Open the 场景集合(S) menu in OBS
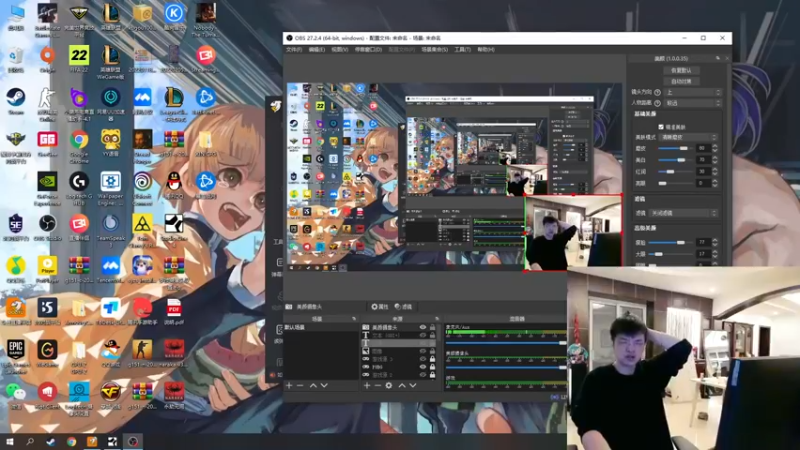Screen dimensions: 800x450 point(435,49)
